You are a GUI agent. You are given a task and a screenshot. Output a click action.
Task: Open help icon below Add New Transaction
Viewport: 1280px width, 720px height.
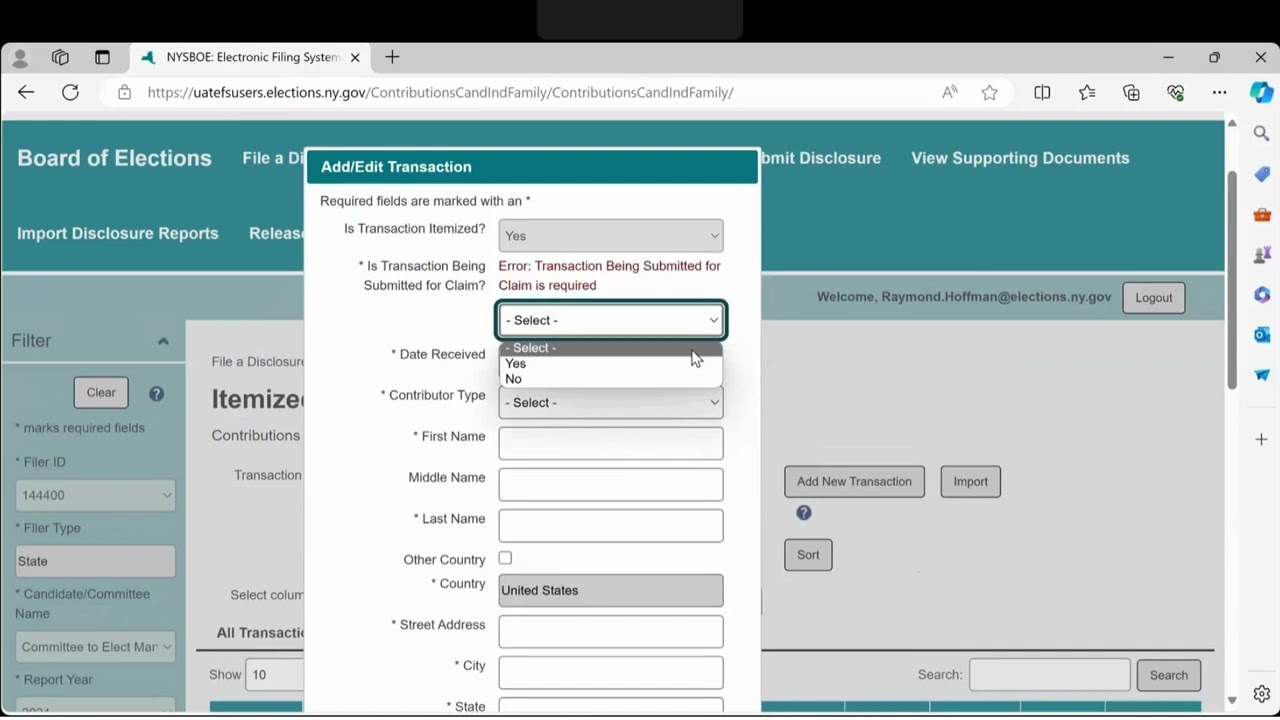click(x=803, y=513)
